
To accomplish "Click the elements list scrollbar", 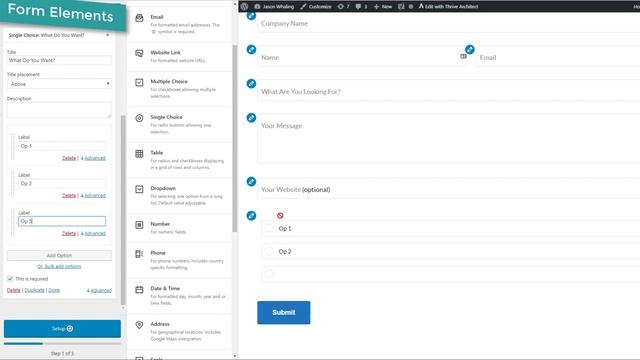I will coord(235,138).
